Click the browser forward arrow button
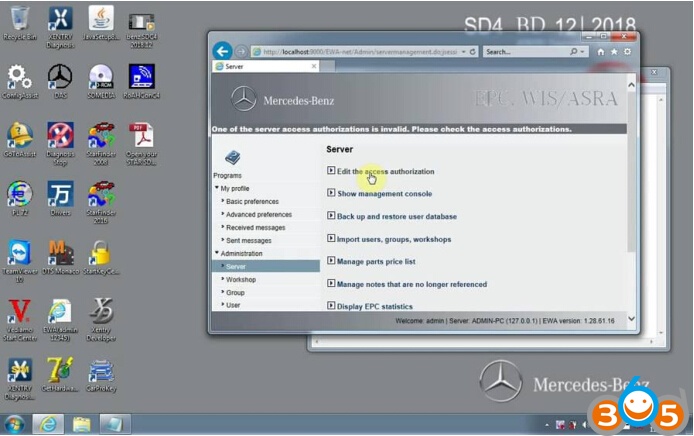 [x=240, y=52]
